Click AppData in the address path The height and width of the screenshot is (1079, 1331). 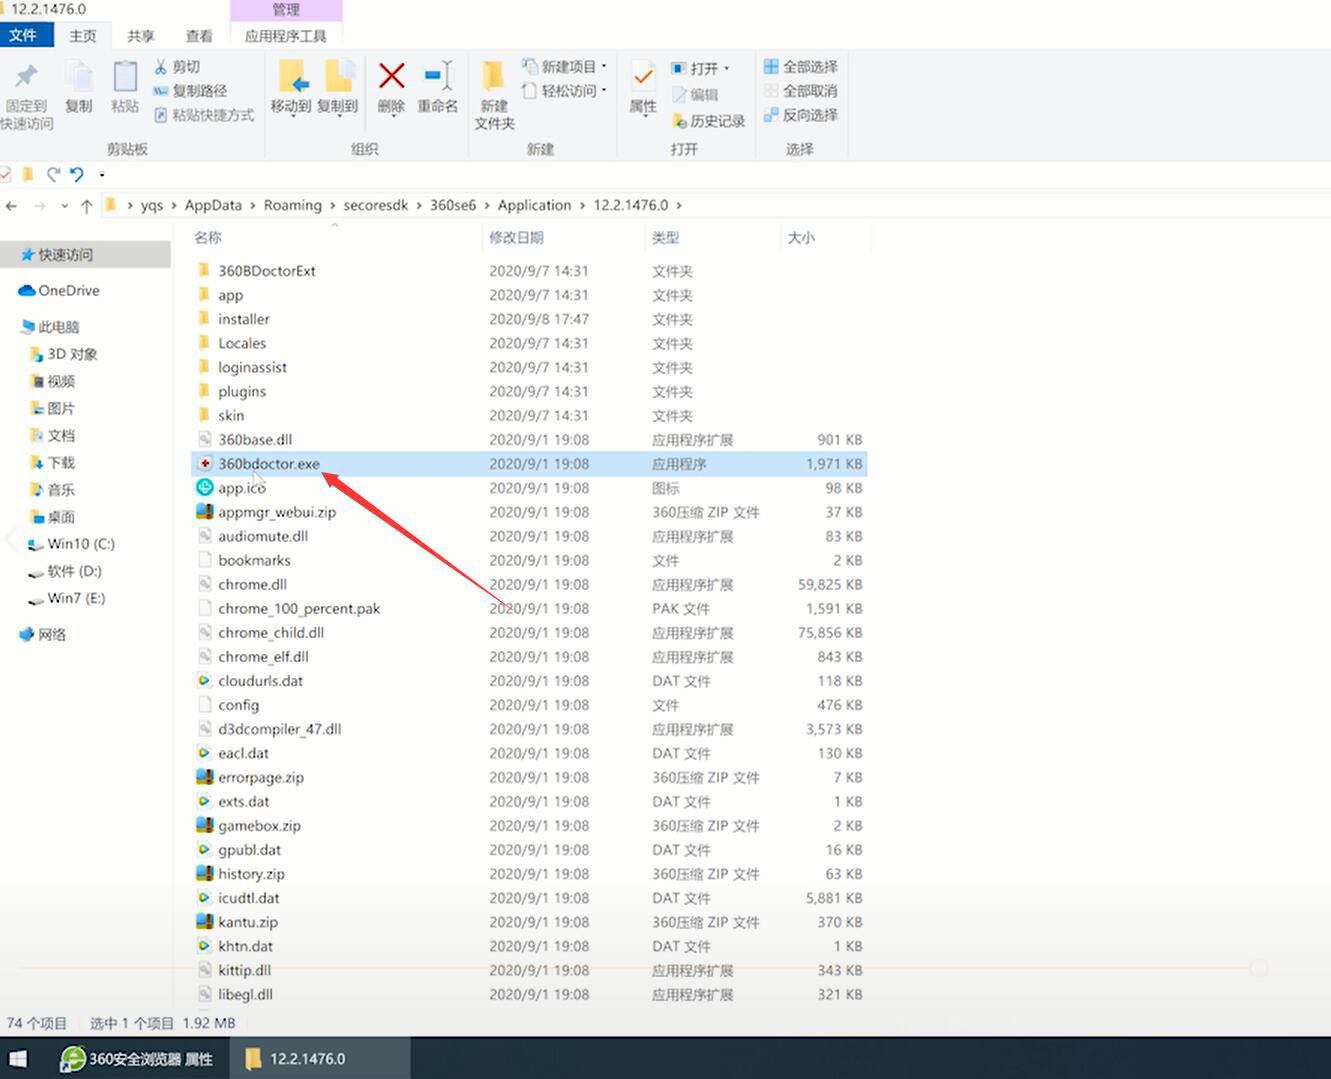click(x=213, y=205)
